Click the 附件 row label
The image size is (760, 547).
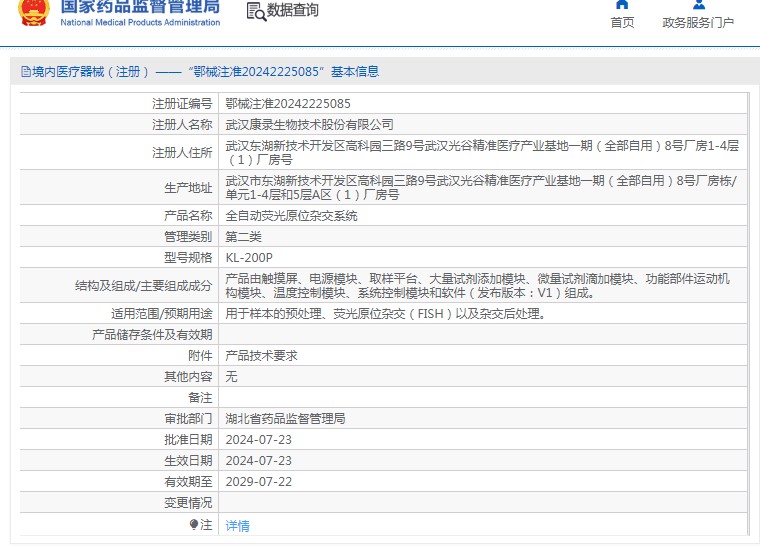coord(200,356)
